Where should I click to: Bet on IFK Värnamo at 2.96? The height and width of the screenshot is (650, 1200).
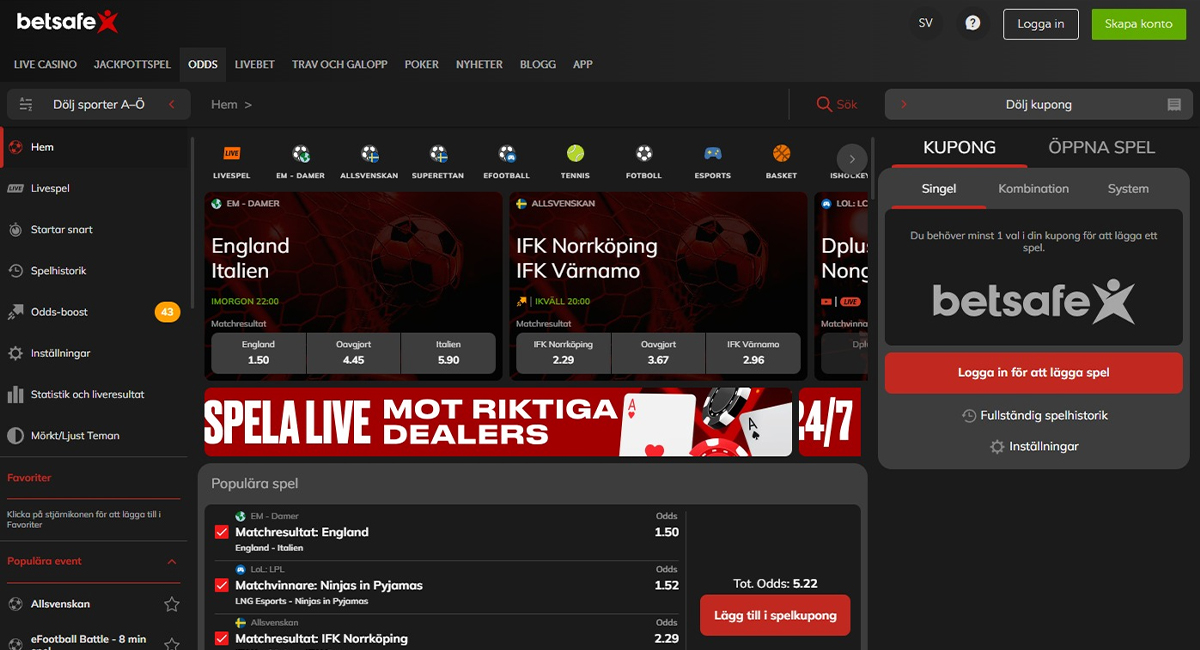click(753, 353)
